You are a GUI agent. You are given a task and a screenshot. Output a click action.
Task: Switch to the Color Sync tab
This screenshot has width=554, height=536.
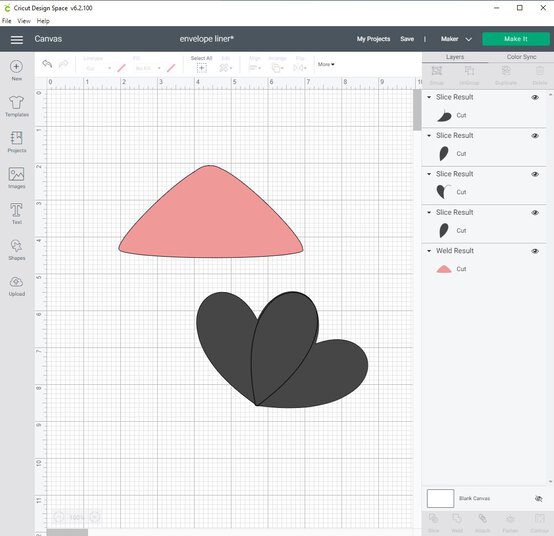(x=521, y=57)
